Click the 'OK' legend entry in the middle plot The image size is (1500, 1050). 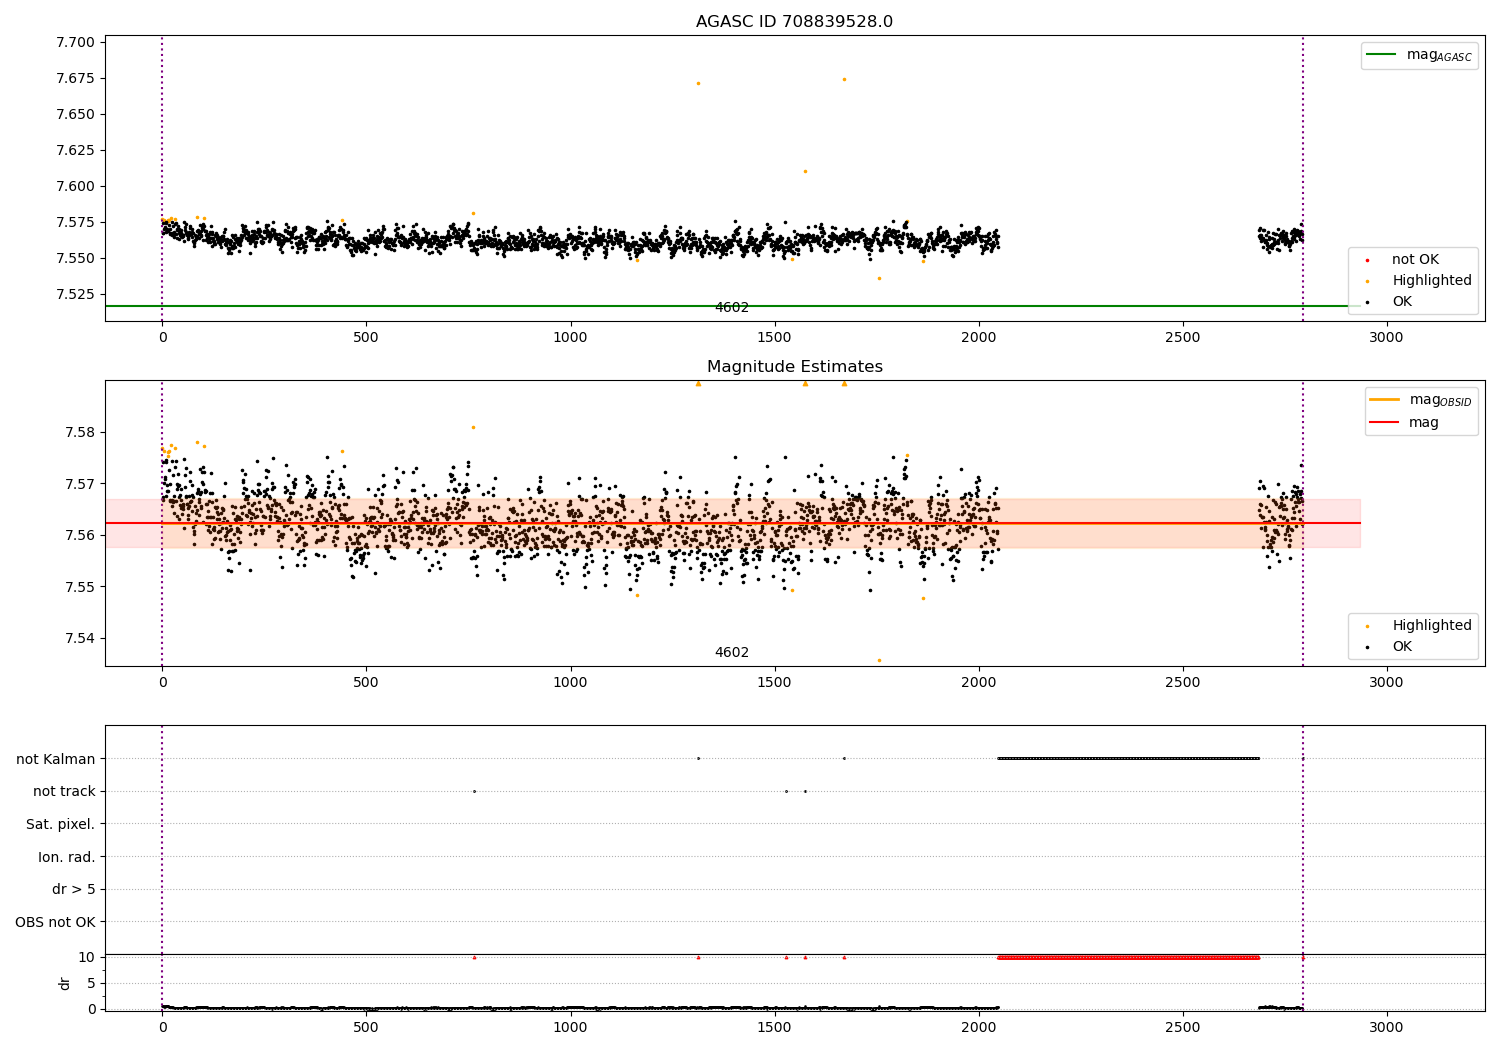click(1390, 646)
